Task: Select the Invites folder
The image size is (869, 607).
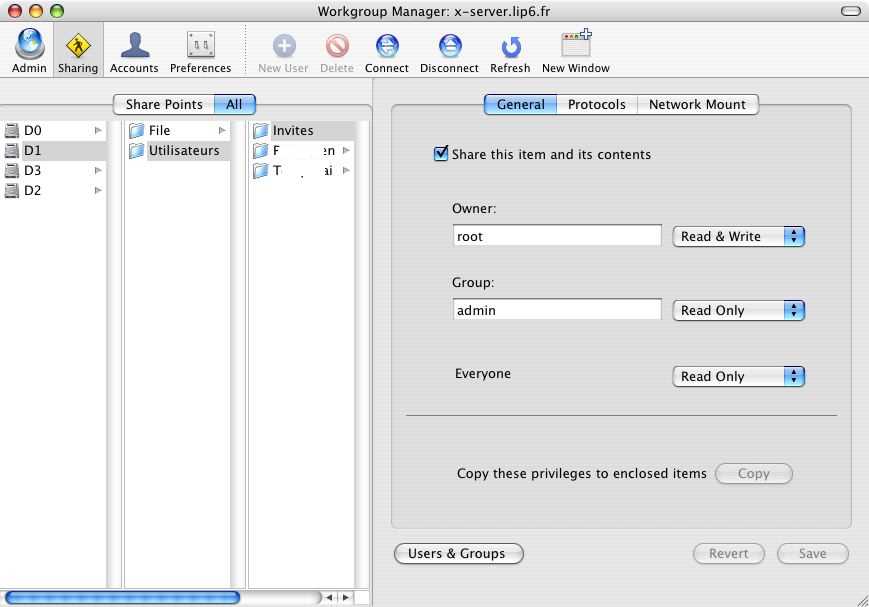Action: [x=292, y=131]
